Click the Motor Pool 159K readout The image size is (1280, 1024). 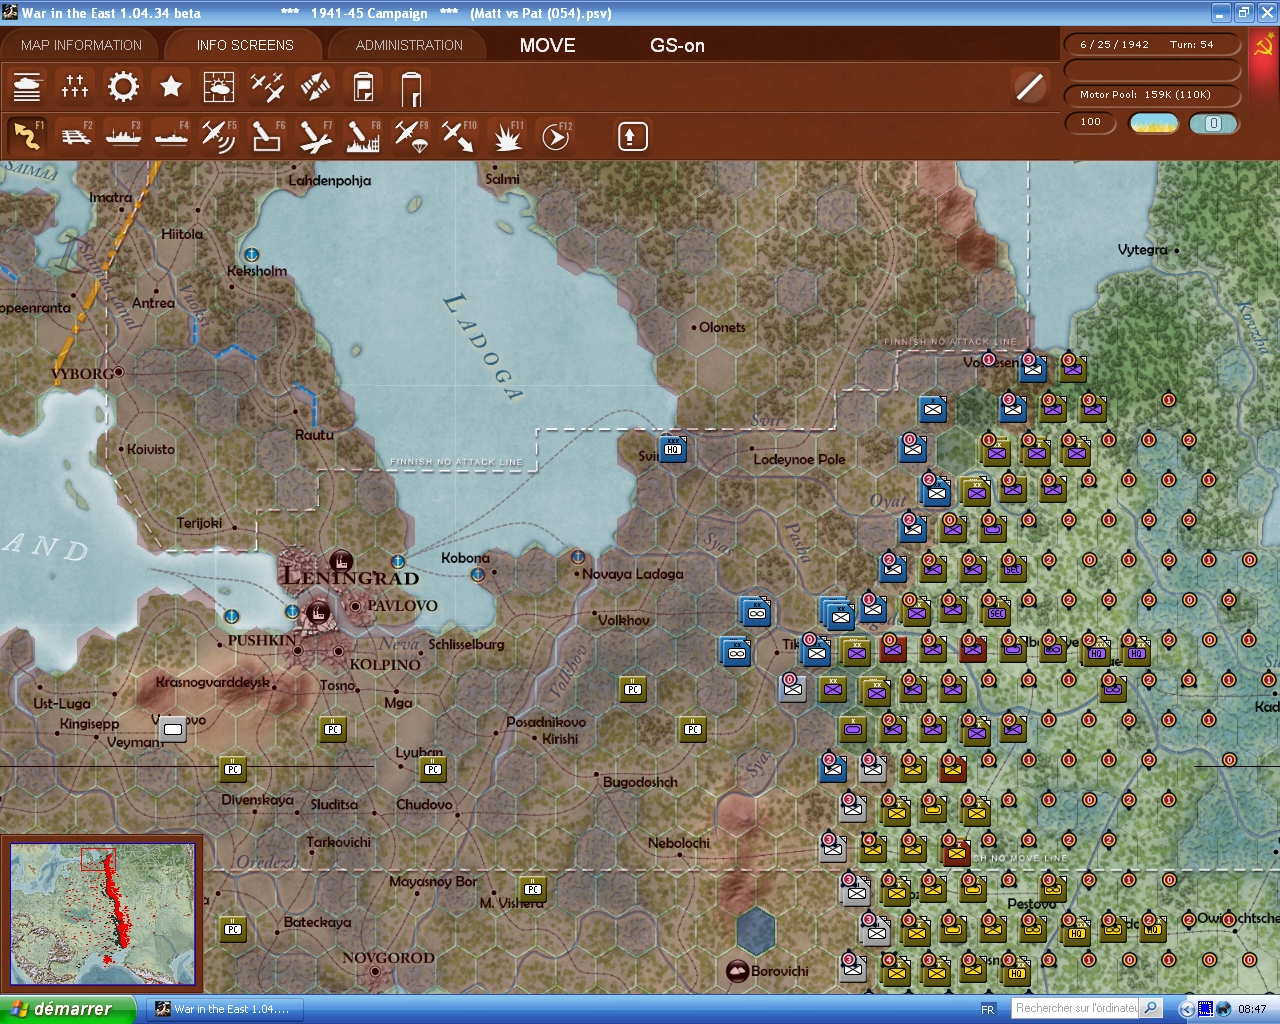(x=1153, y=95)
